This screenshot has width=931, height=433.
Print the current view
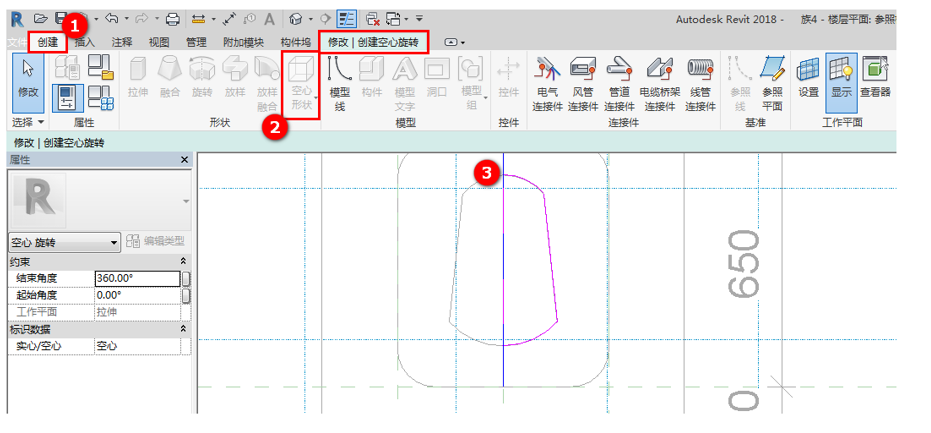(172, 19)
